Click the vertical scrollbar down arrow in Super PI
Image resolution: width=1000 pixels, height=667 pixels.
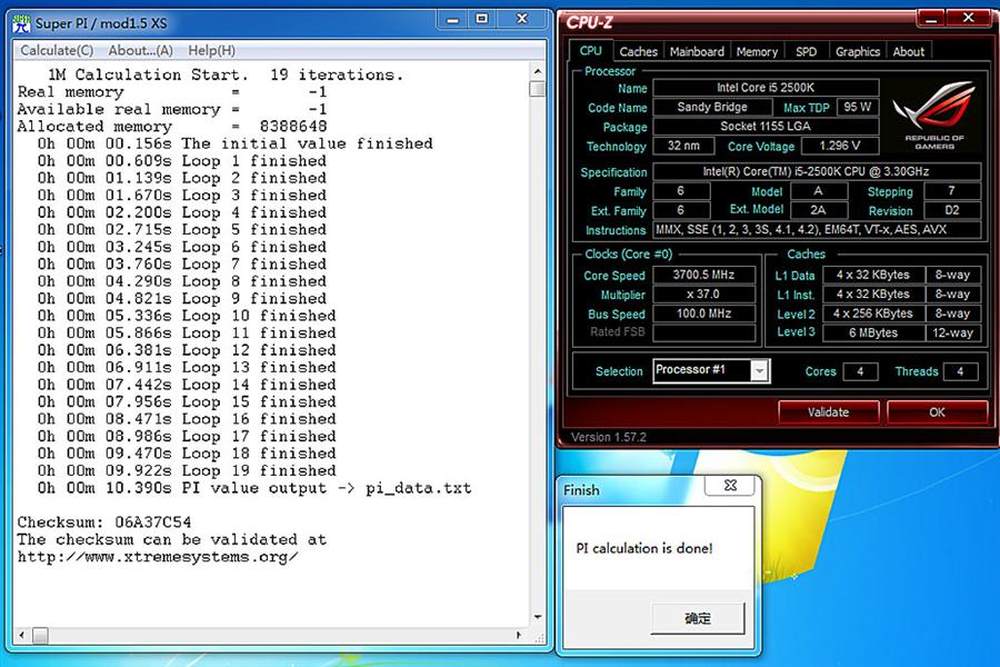click(538, 617)
